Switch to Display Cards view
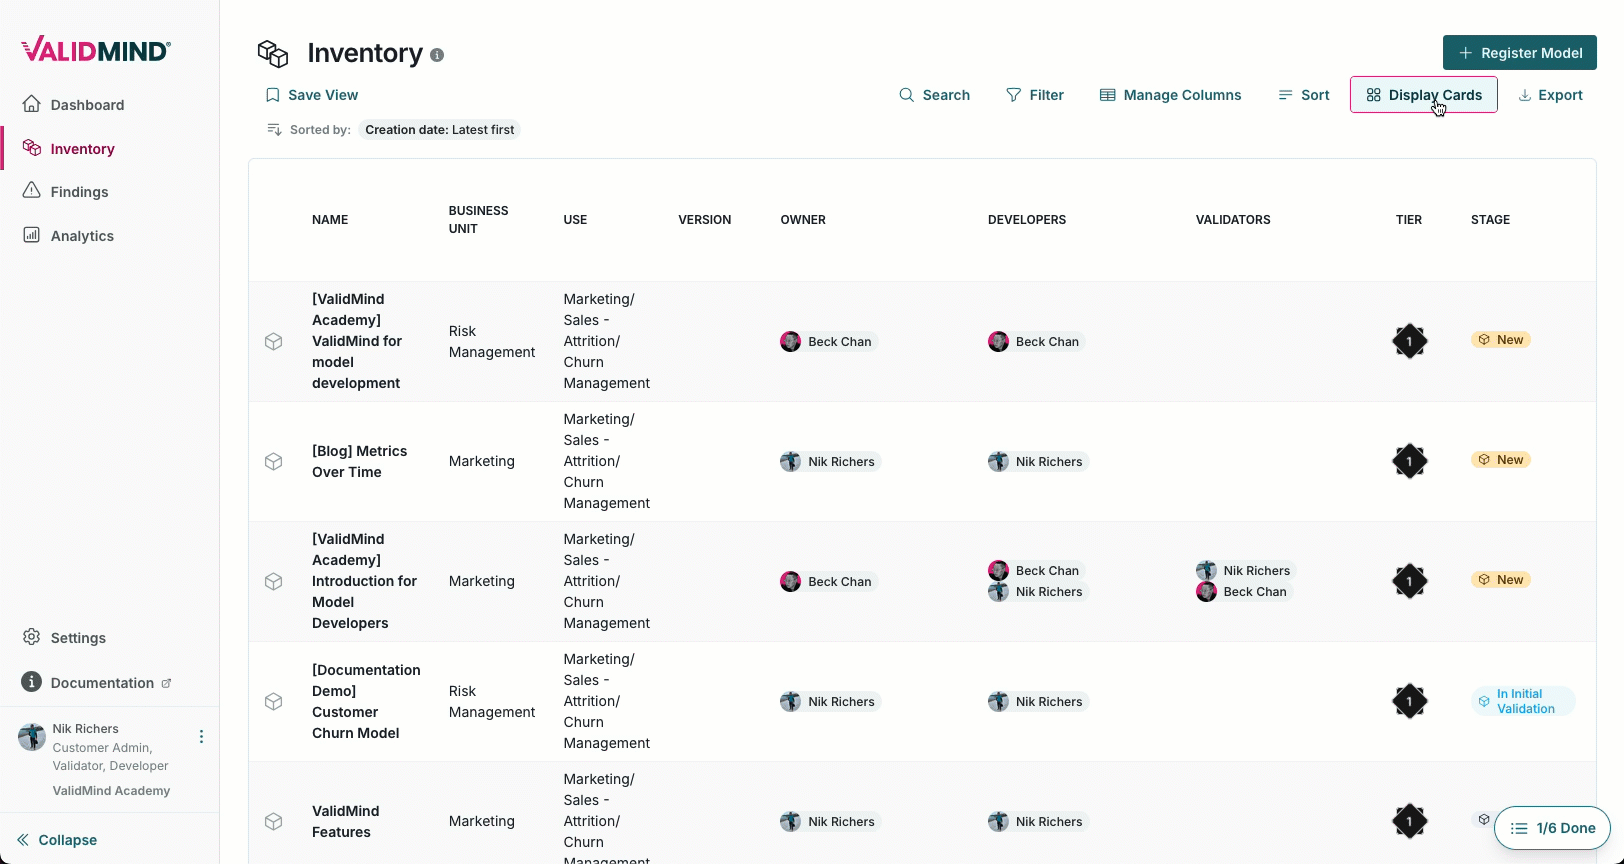Viewport: 1624px width, 864px height. 1424,95
